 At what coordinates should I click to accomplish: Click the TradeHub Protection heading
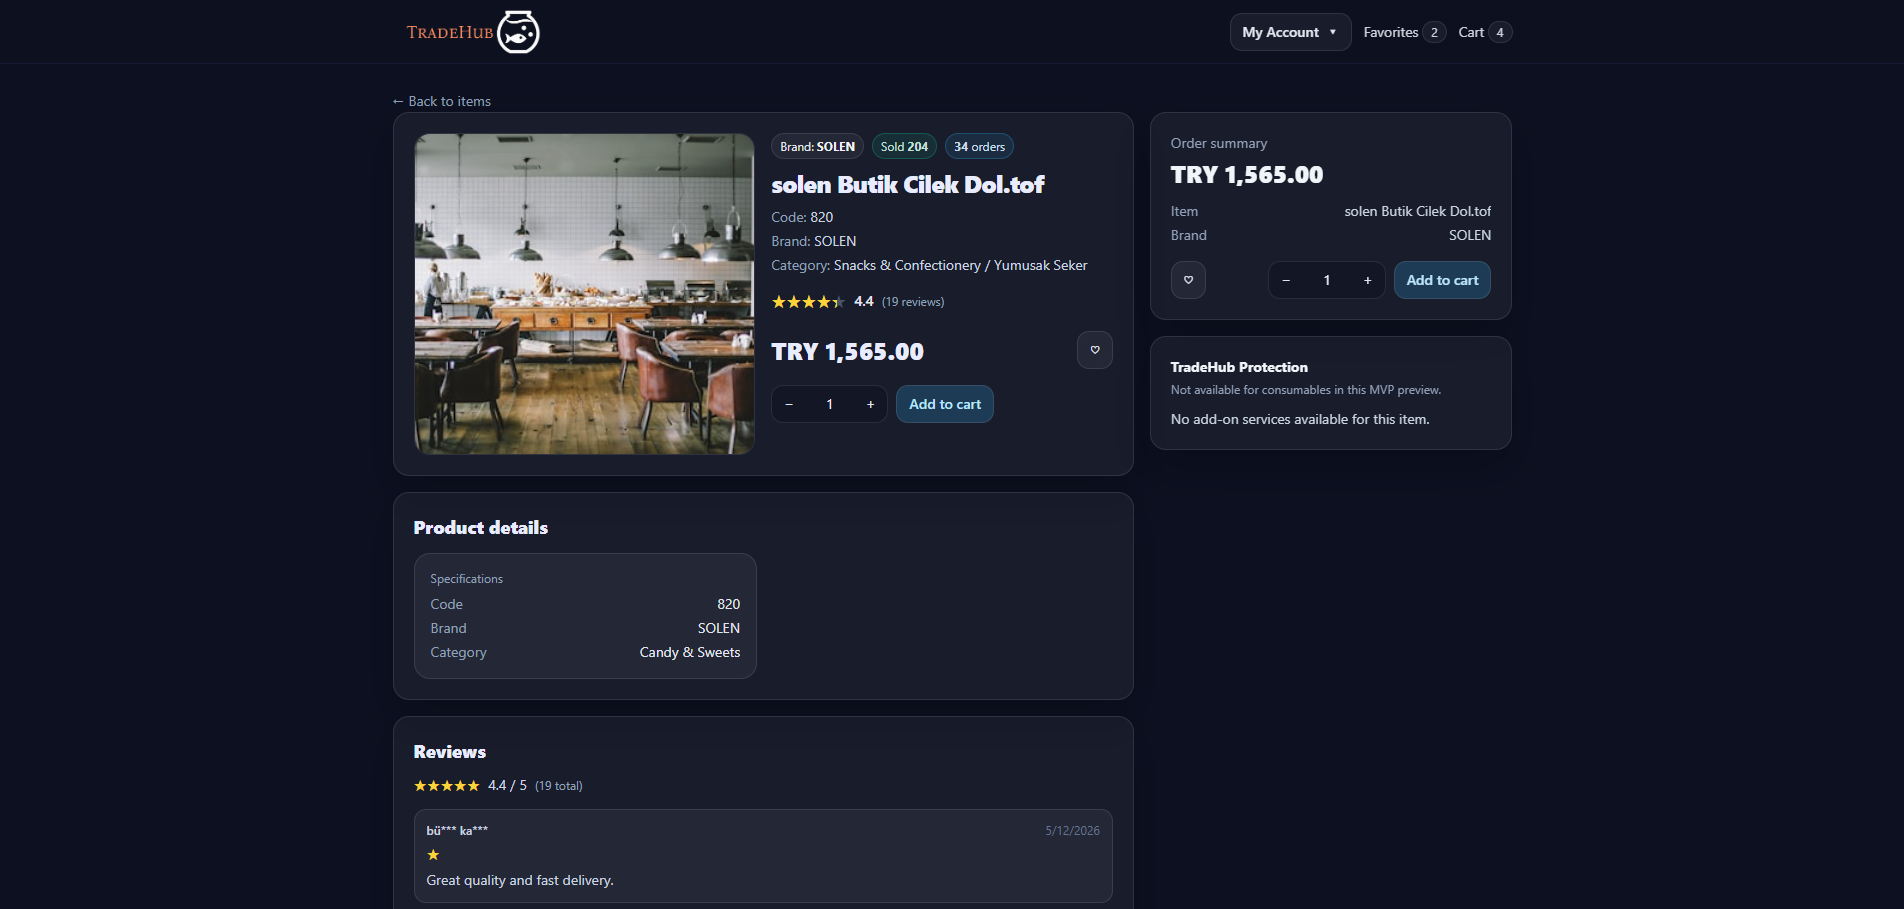pos(1239,367)
